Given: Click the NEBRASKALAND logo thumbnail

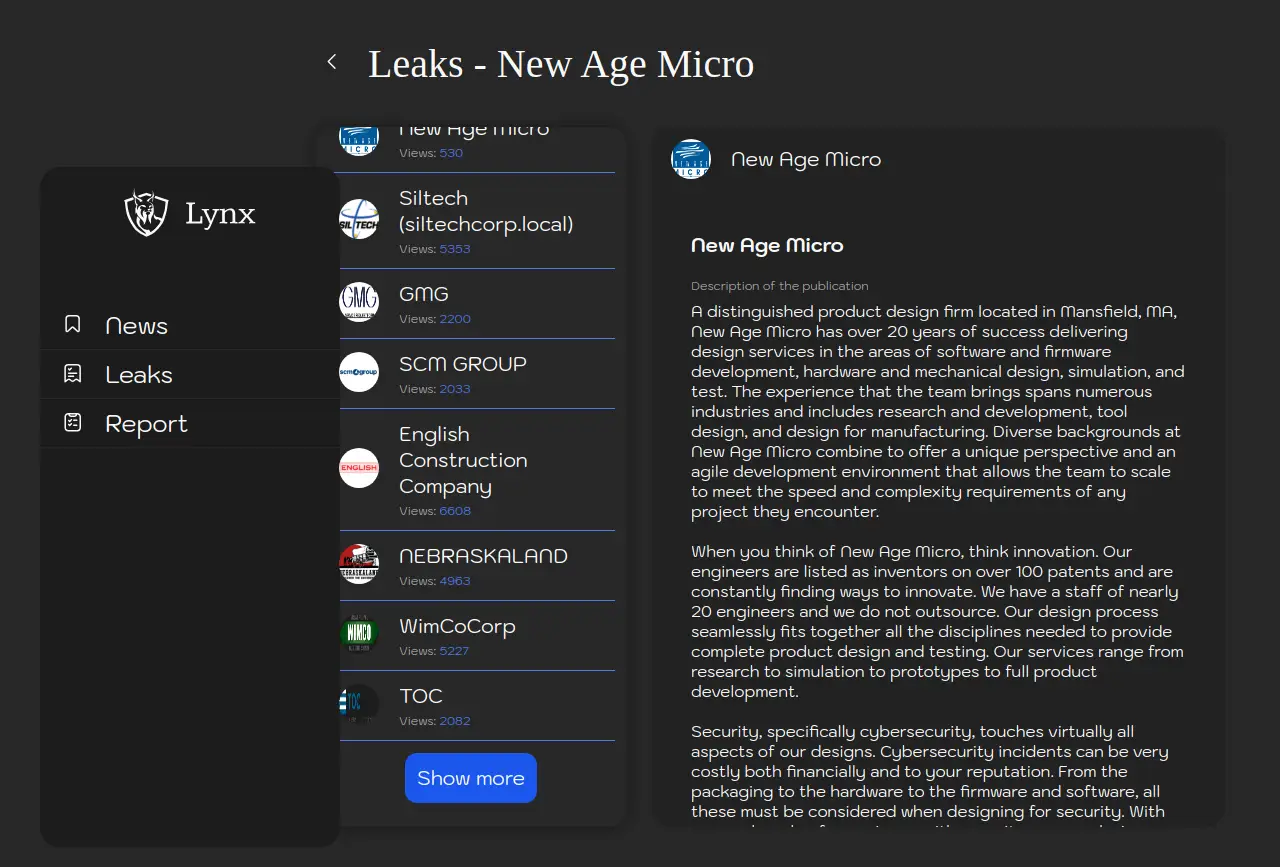Looking at the screenshot, I should click(x=359, y=564).
